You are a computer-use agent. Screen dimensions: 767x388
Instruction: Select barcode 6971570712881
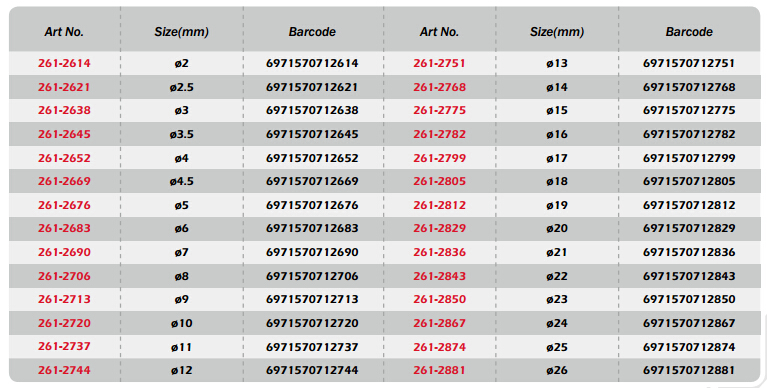pyautogui.click(x=689, y=370)
